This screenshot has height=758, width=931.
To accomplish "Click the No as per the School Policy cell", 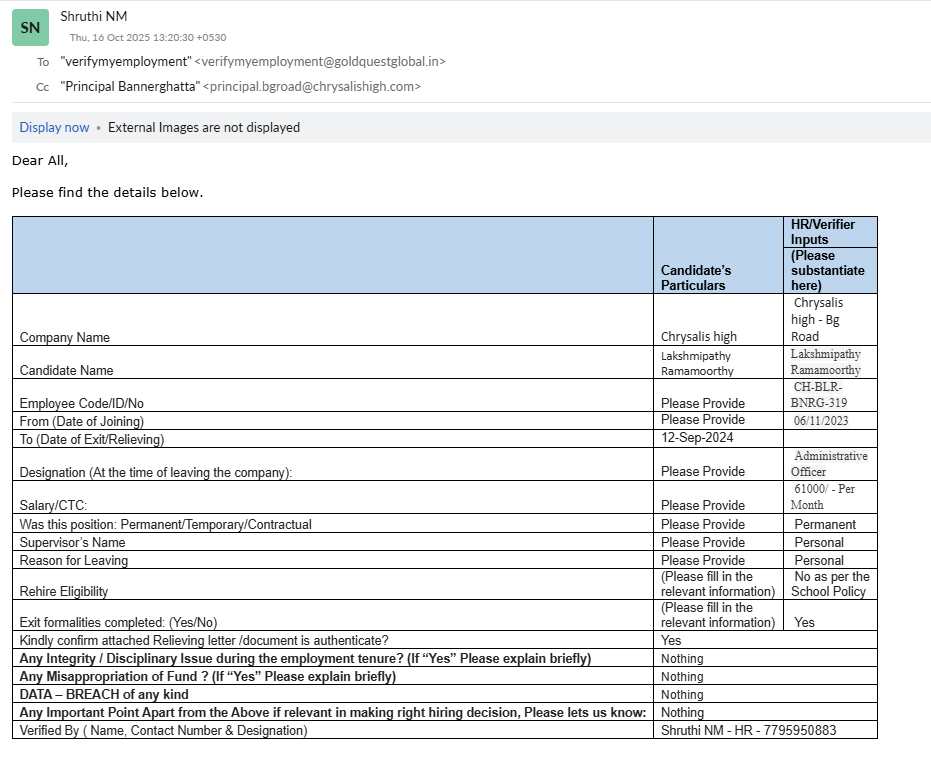I will coord(830,583).
